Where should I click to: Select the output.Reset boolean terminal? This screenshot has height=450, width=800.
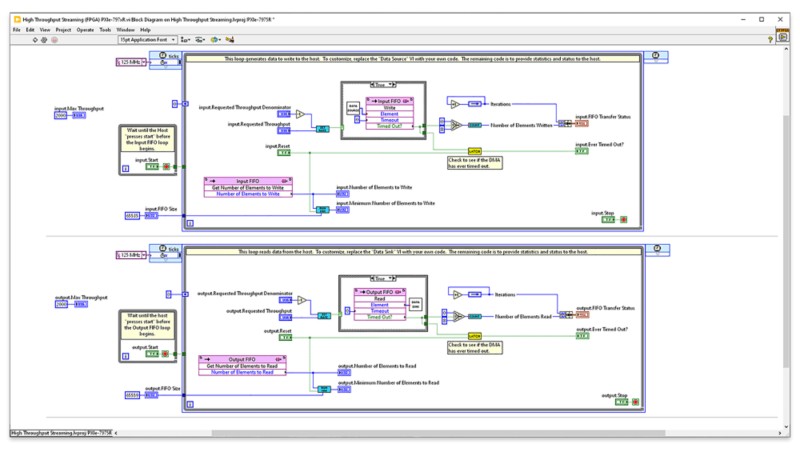point(285,337)
